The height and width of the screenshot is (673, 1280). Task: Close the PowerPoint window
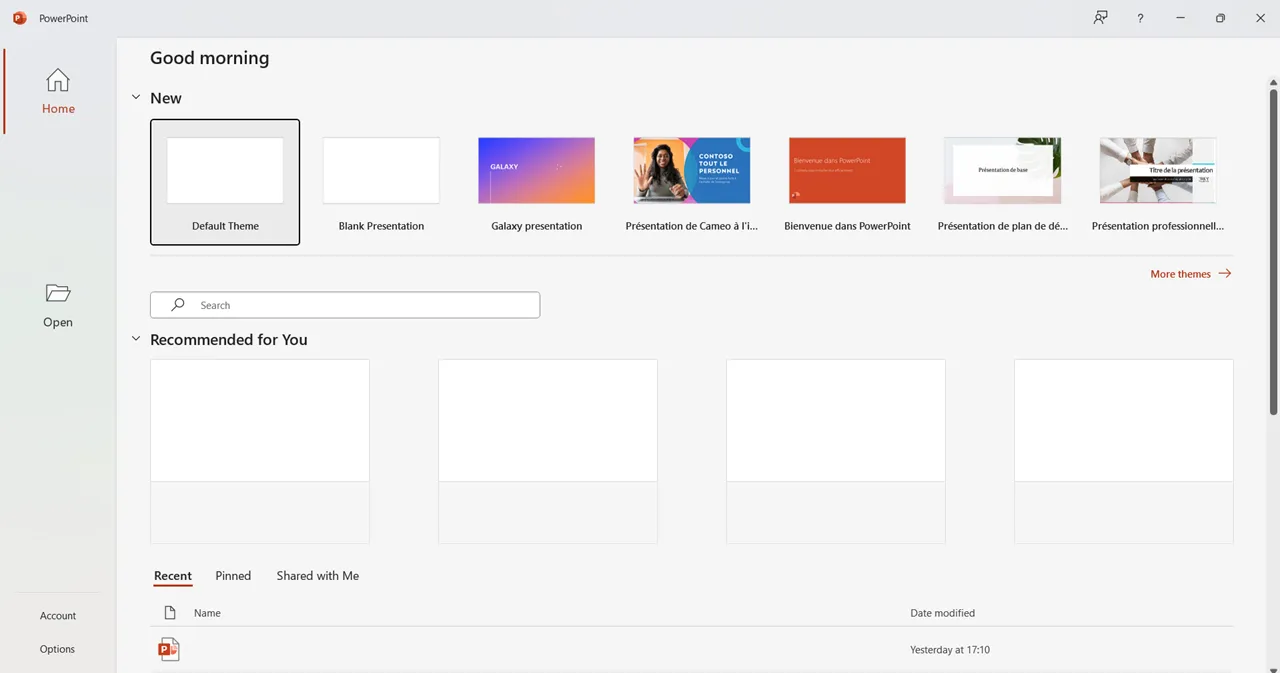click(1260, 18)
